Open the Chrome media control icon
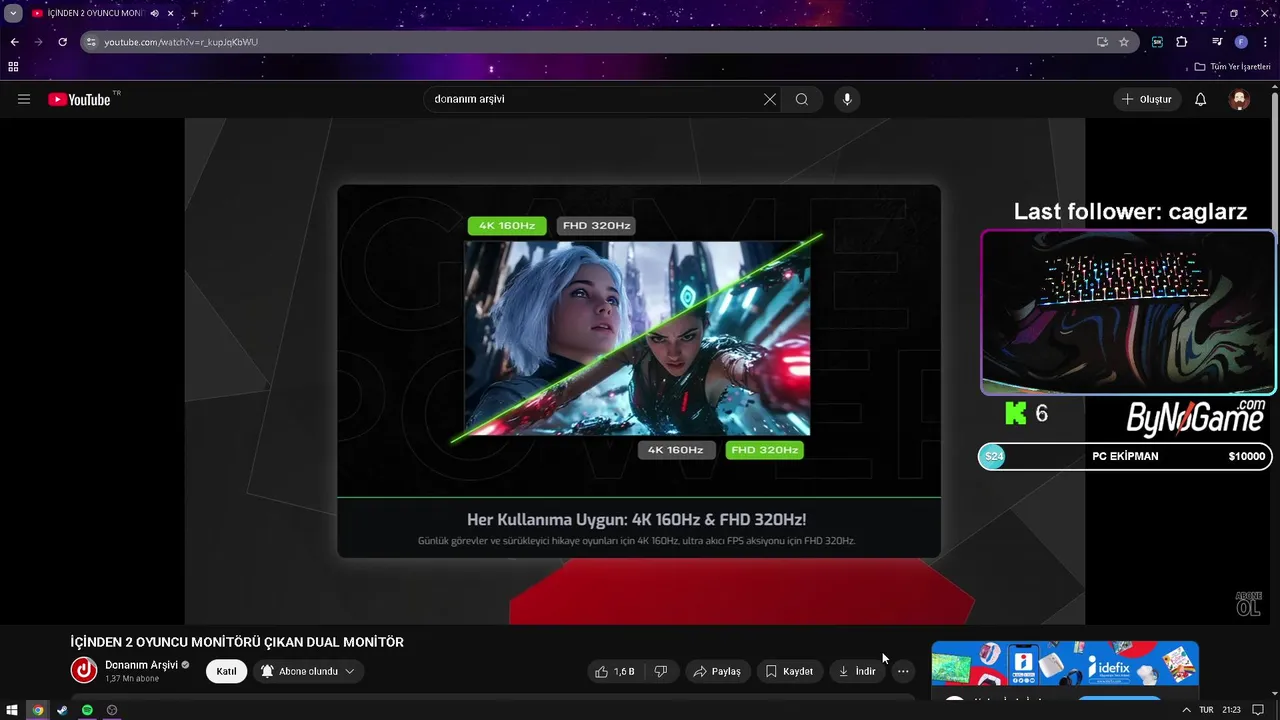Image resolution: width=1280 pixels, height=720 pixels. [x=1217, y=42]
